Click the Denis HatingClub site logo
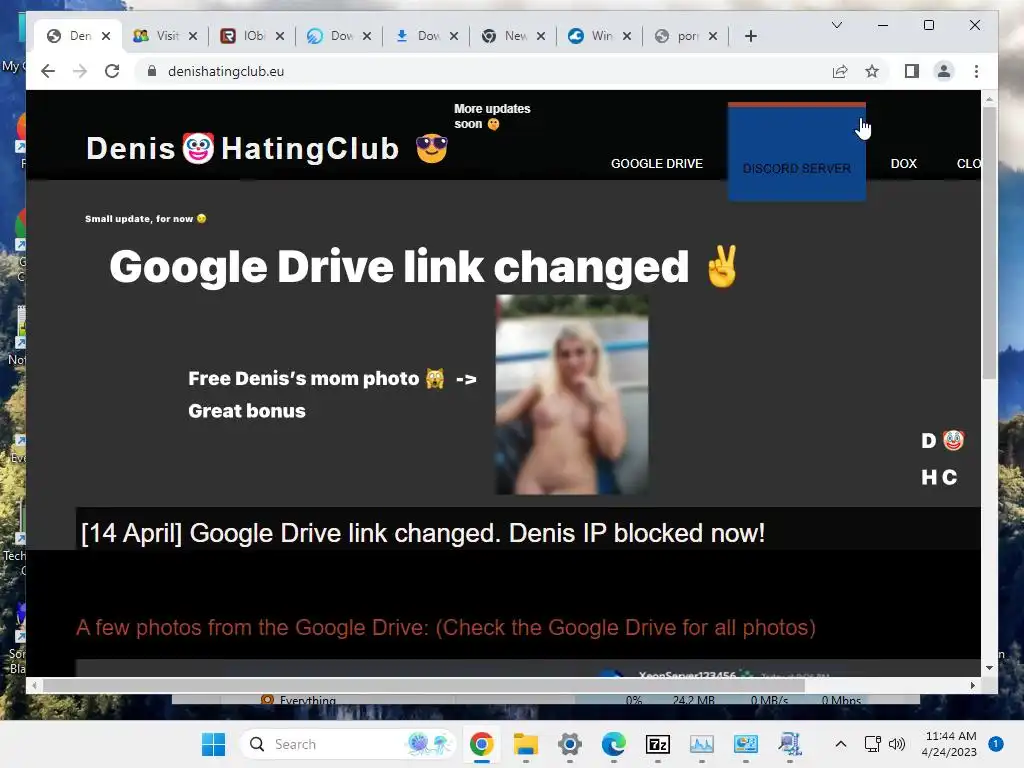 [268, 148]
